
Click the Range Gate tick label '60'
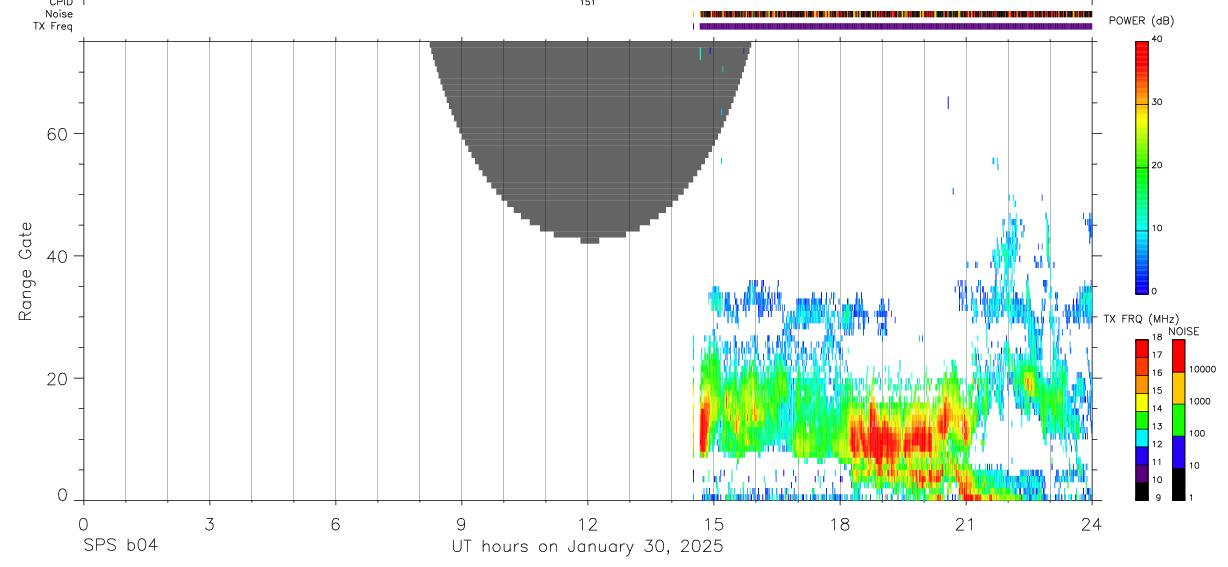tap(55, 134)
